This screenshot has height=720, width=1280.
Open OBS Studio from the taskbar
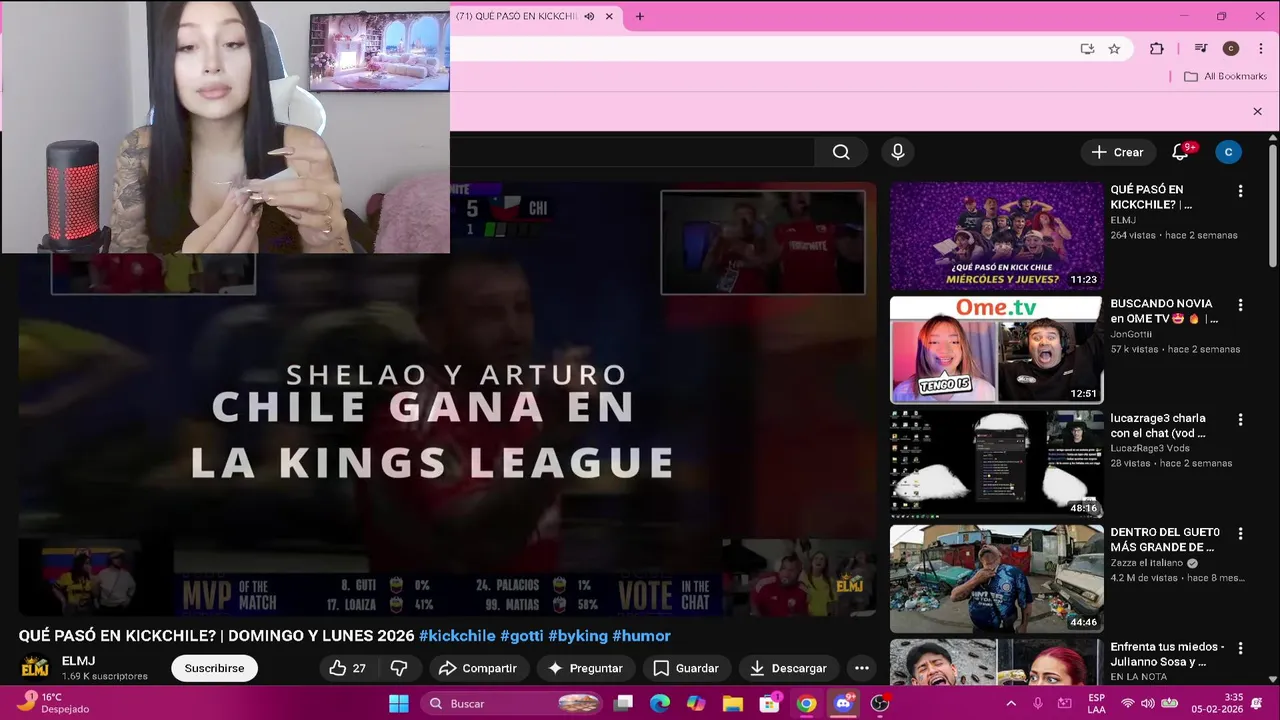[880, 704]
